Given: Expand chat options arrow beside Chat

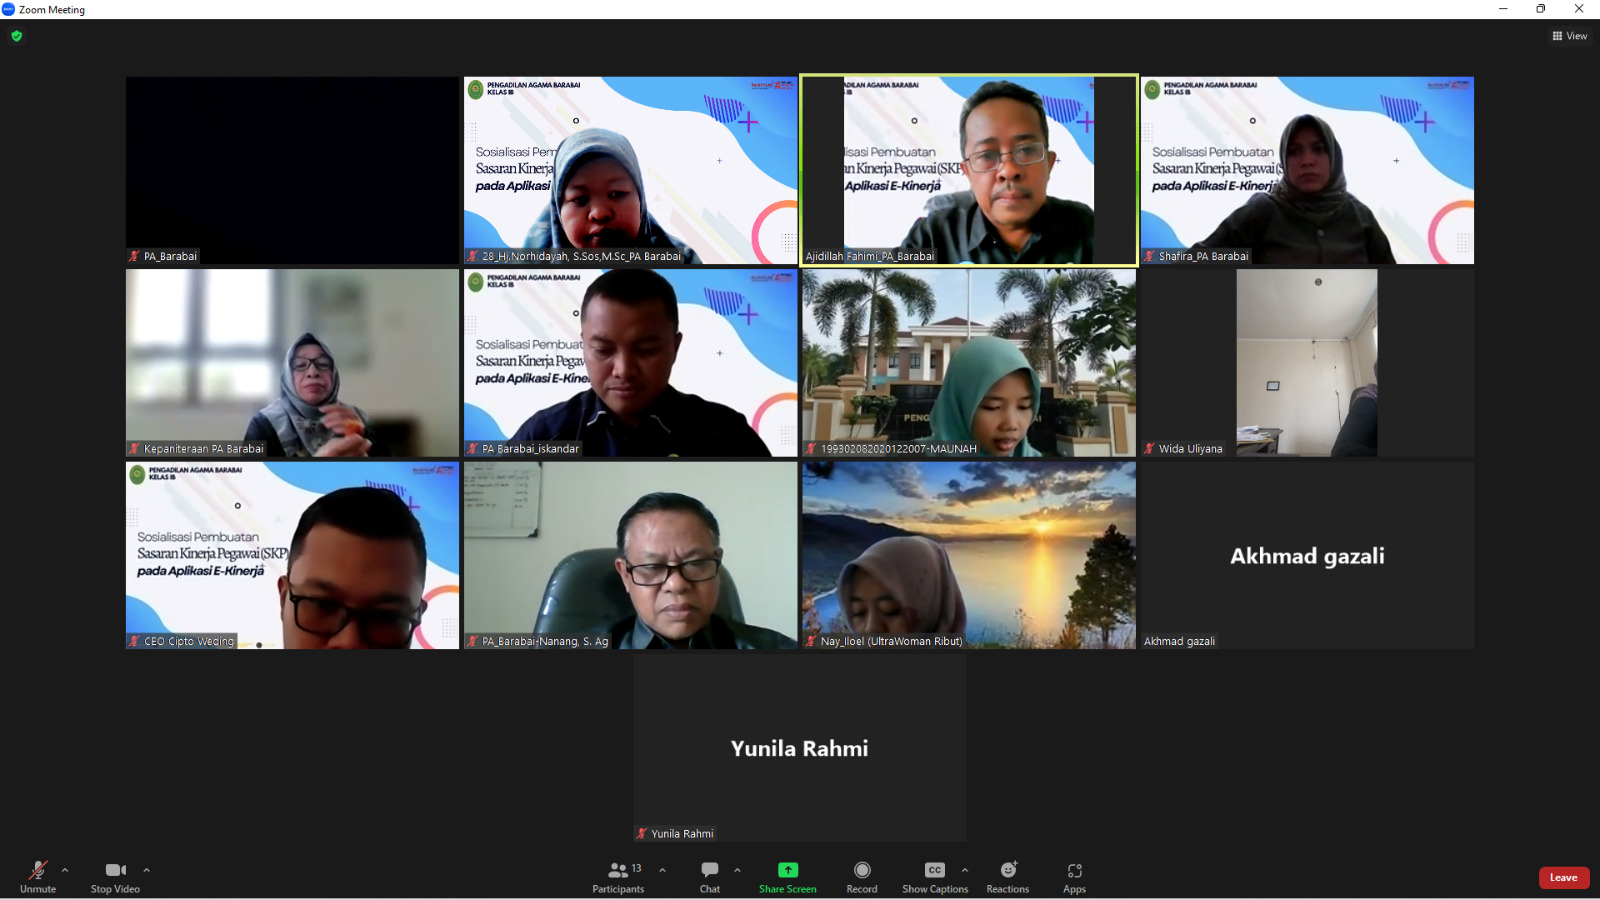Looking at the screenshot, I should coord(737,870).
